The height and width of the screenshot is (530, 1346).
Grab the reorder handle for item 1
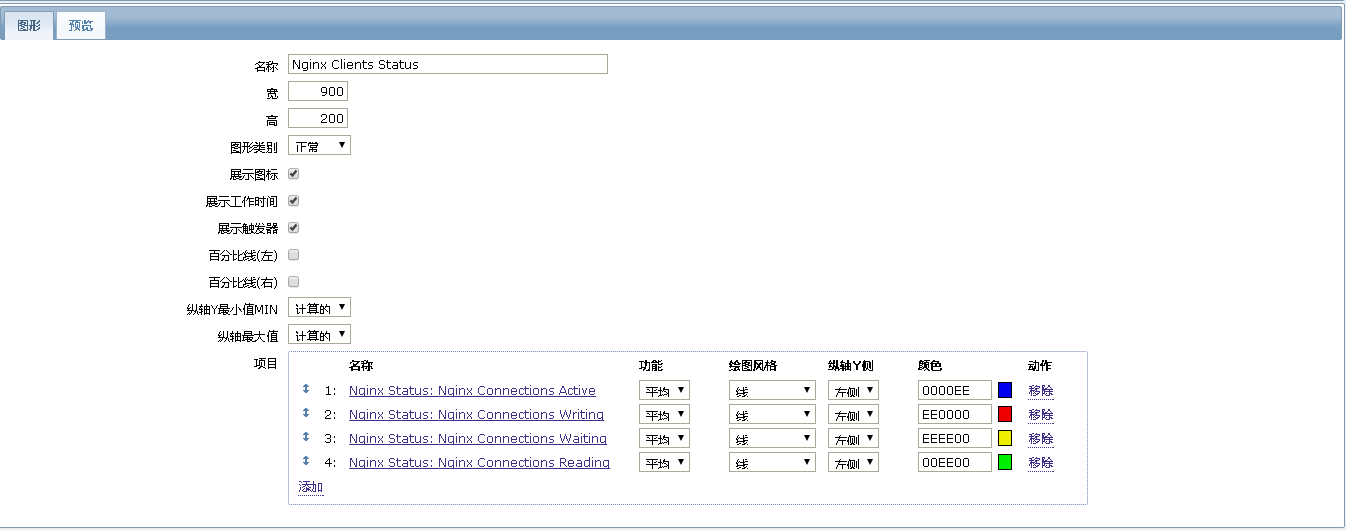[306, 389]
